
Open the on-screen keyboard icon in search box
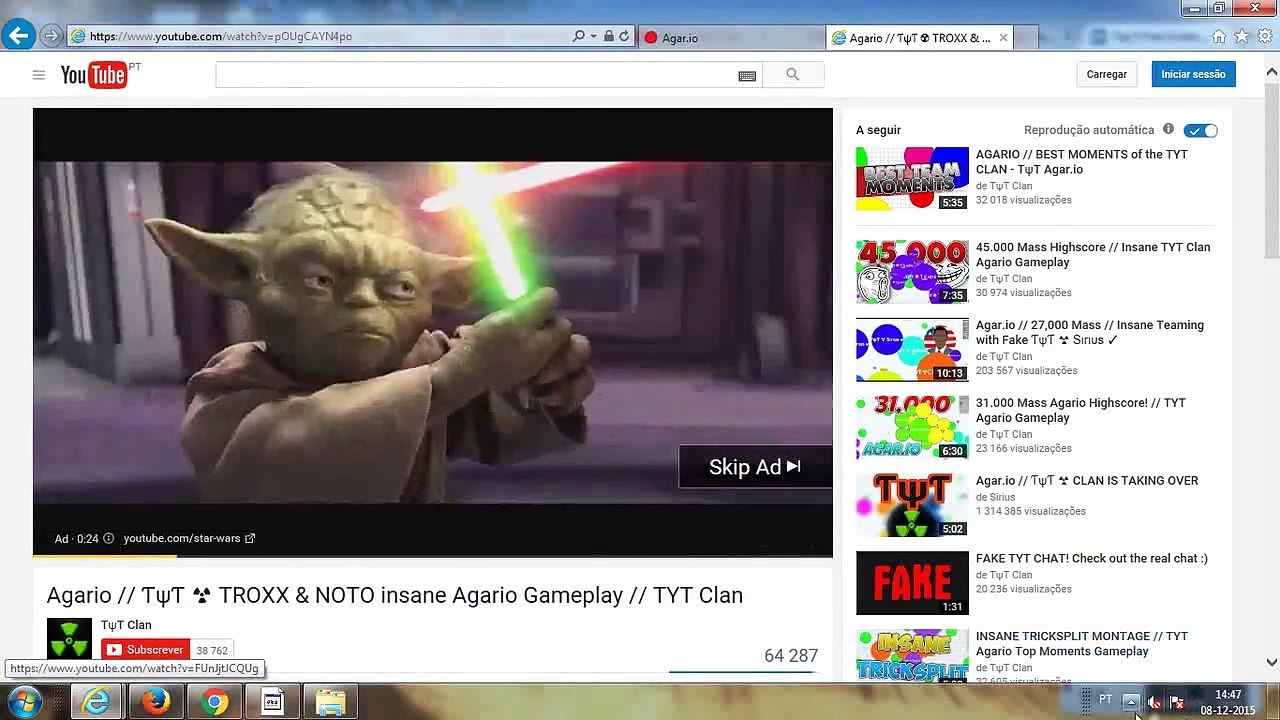pyautogui.click(x=747, y=75)
